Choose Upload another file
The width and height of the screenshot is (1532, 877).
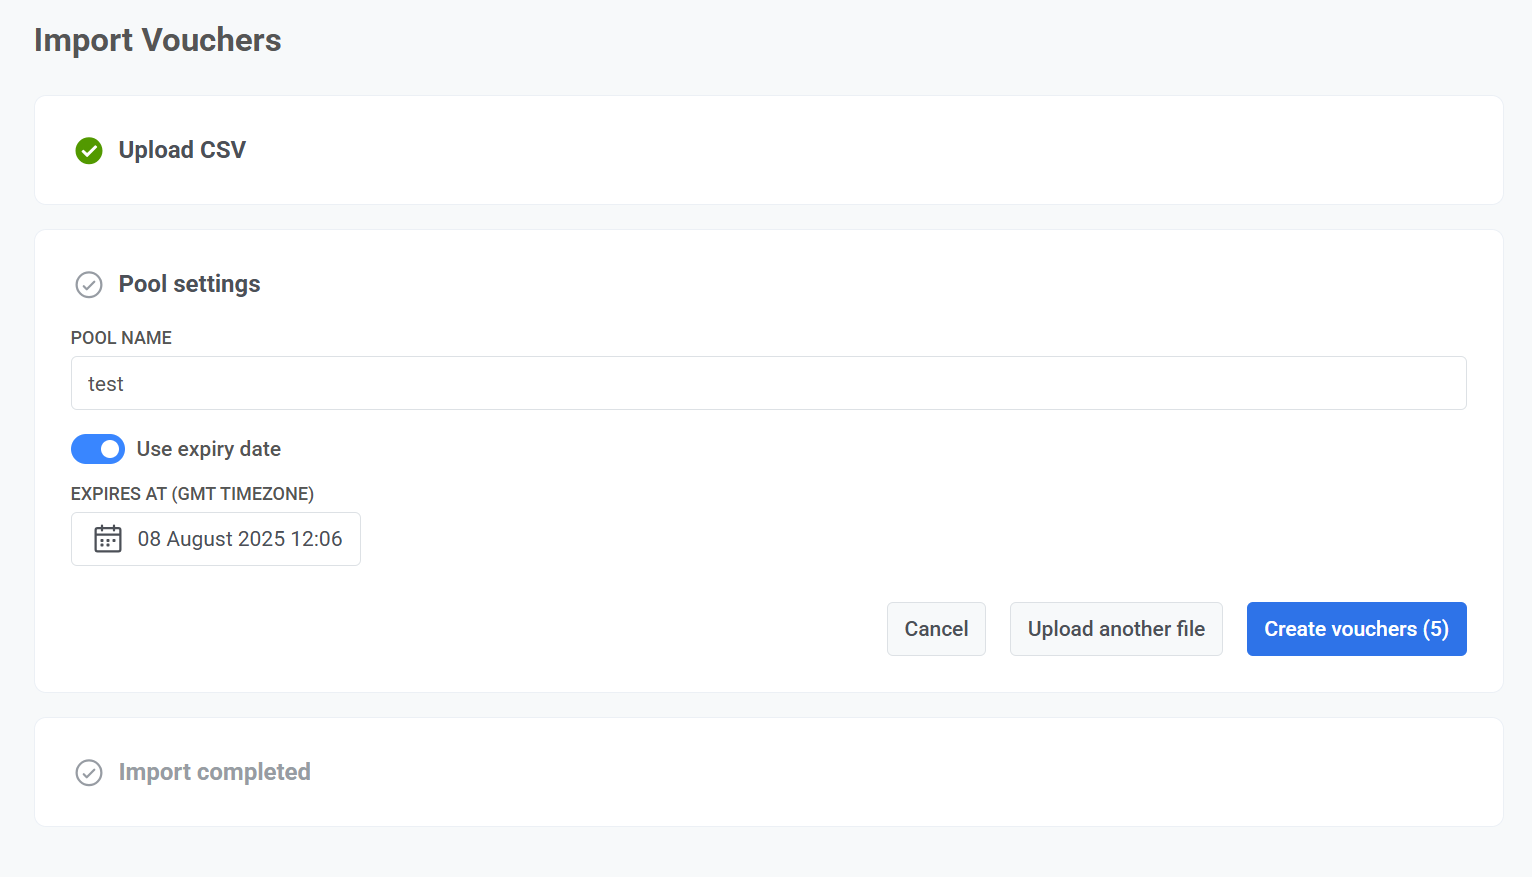pos(1116,629)
